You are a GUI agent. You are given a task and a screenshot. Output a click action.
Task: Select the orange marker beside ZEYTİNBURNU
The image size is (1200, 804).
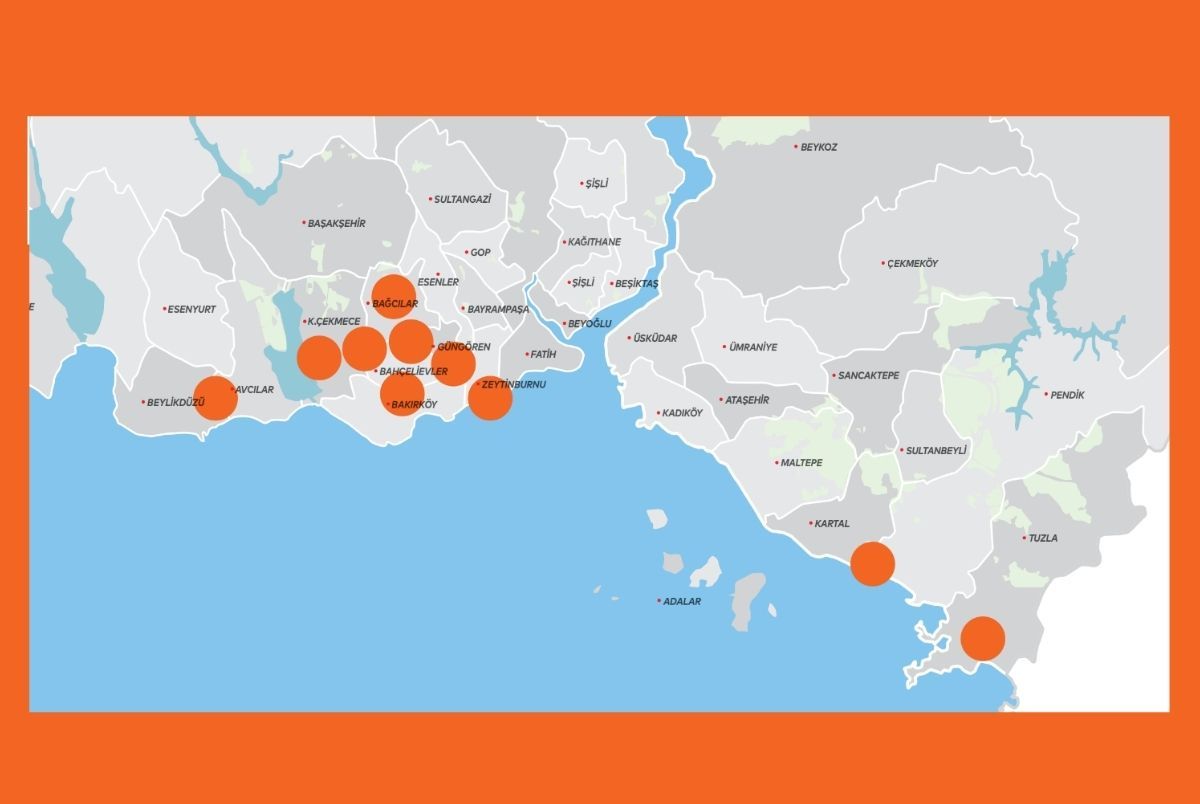490,398
